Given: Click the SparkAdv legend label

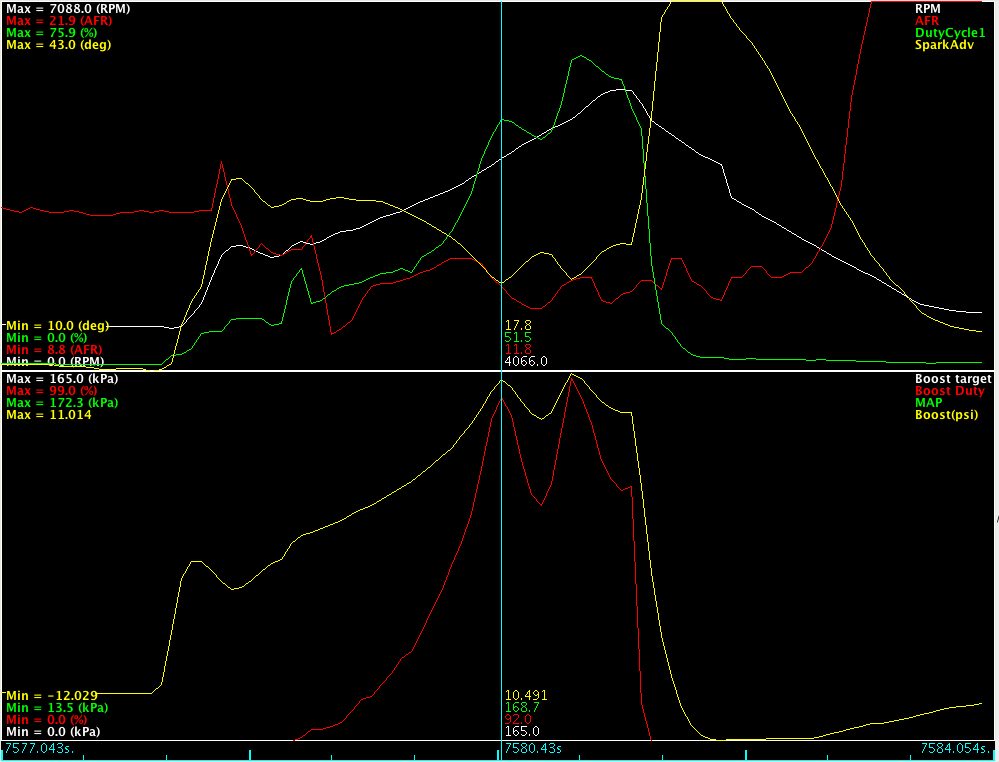Looking at the screenshot, I should [x=944, y=45].
